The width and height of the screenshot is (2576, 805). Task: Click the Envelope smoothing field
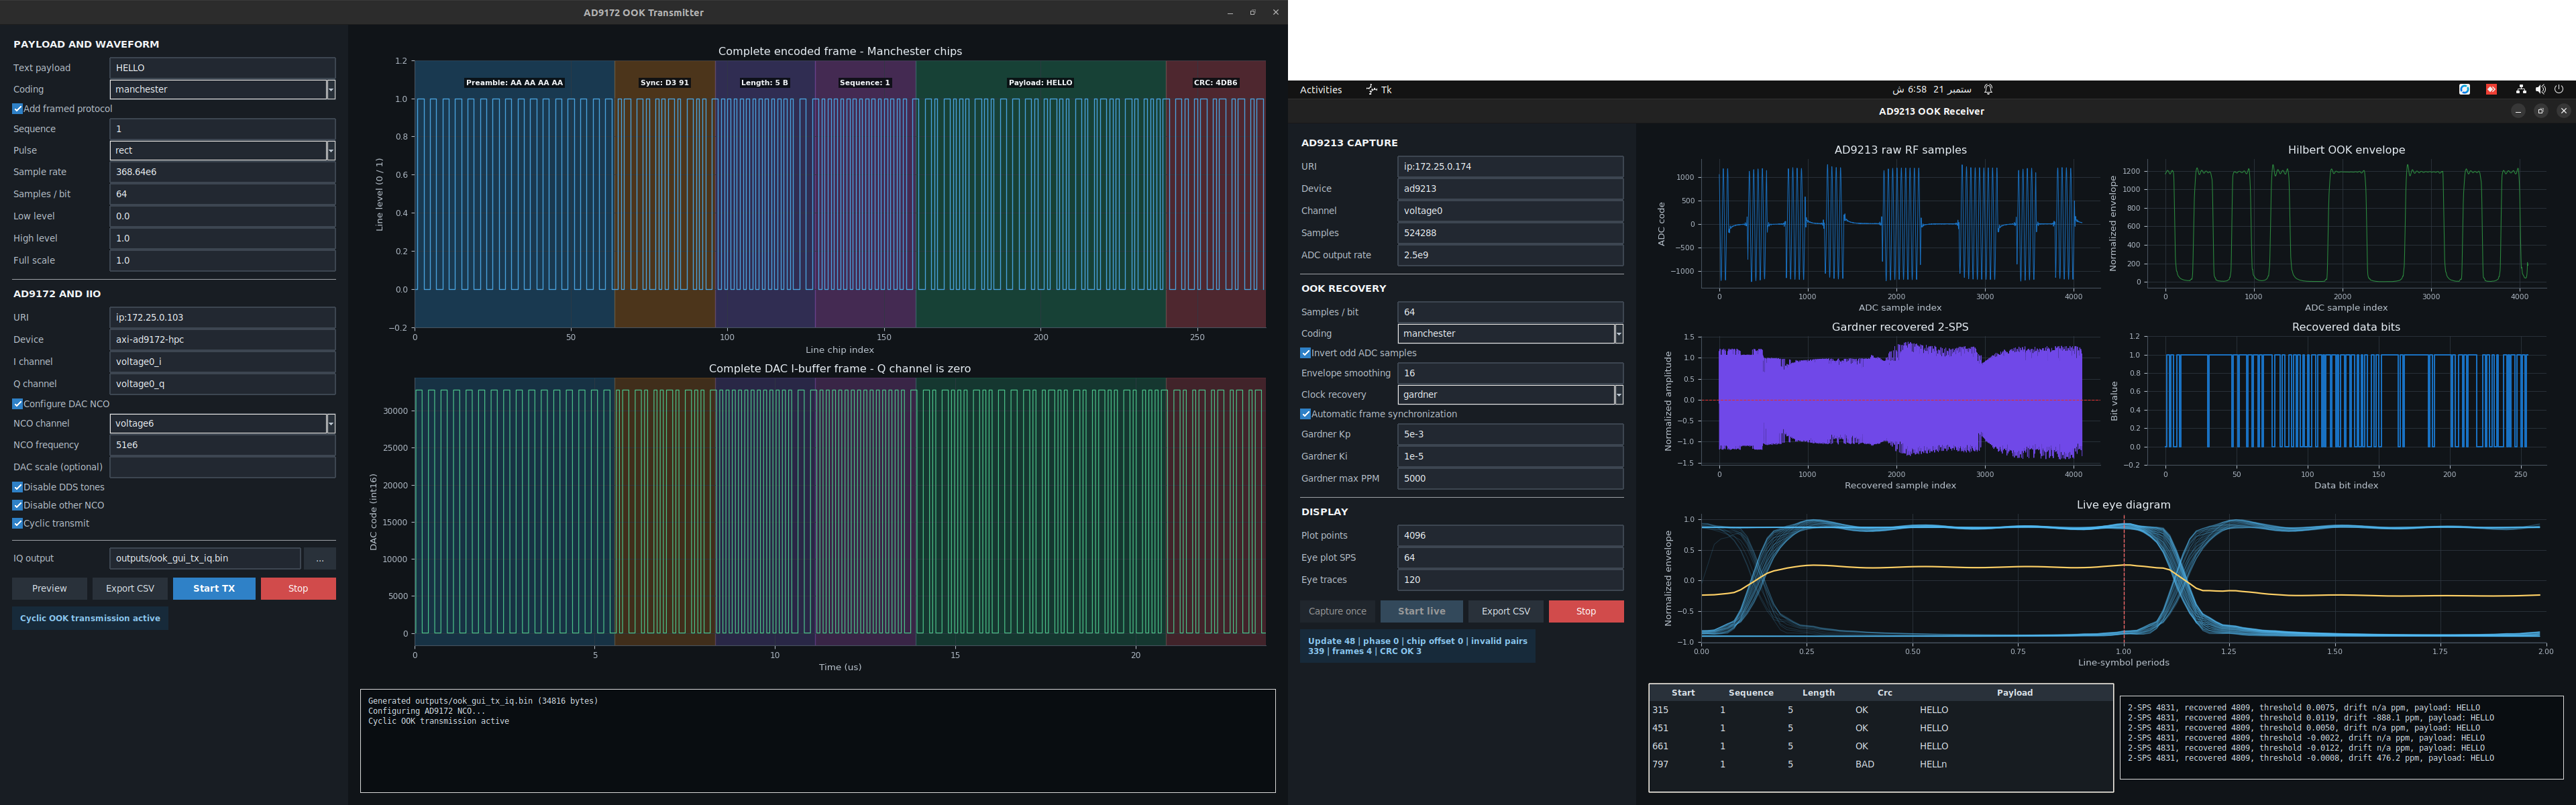tap(1510, 373)
